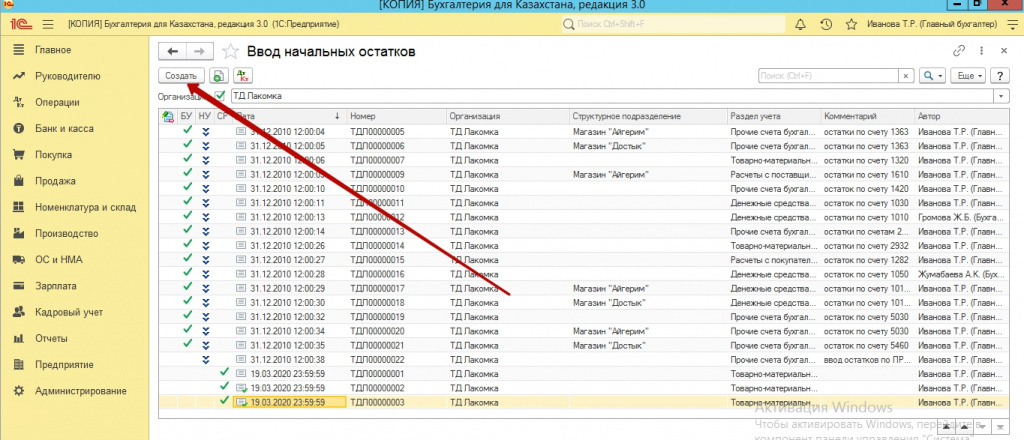Open the magnifier search dropdown
Image resolution: width=1024 pixels, height=440 pixels.
pos(933,76)
